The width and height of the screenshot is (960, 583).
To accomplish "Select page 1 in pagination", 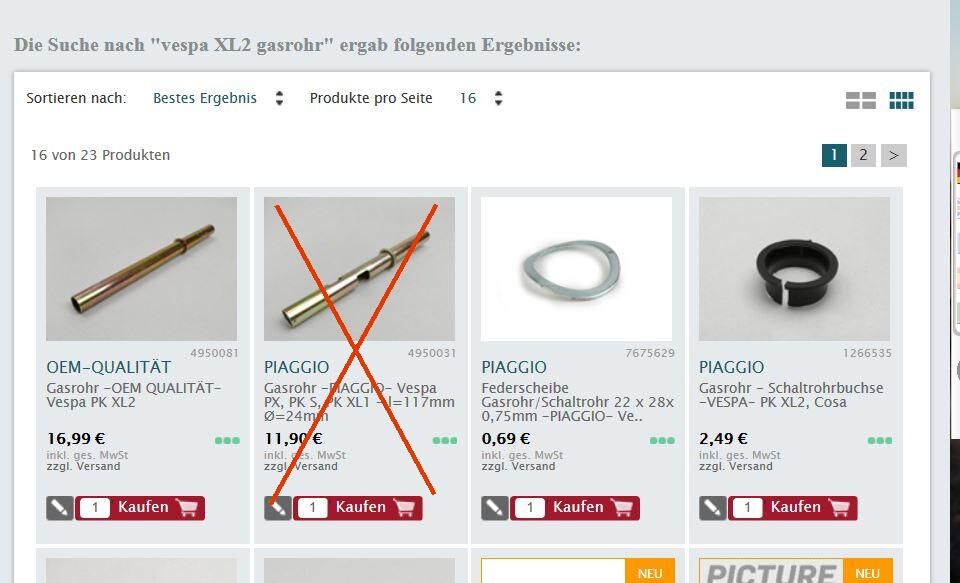I will pyautogui.click(x=834, y=155).
